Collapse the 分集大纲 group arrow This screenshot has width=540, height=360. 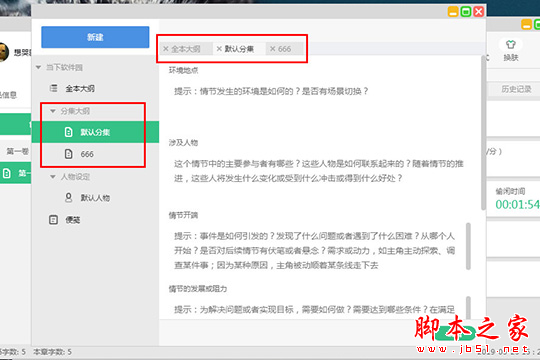(53, 111)
